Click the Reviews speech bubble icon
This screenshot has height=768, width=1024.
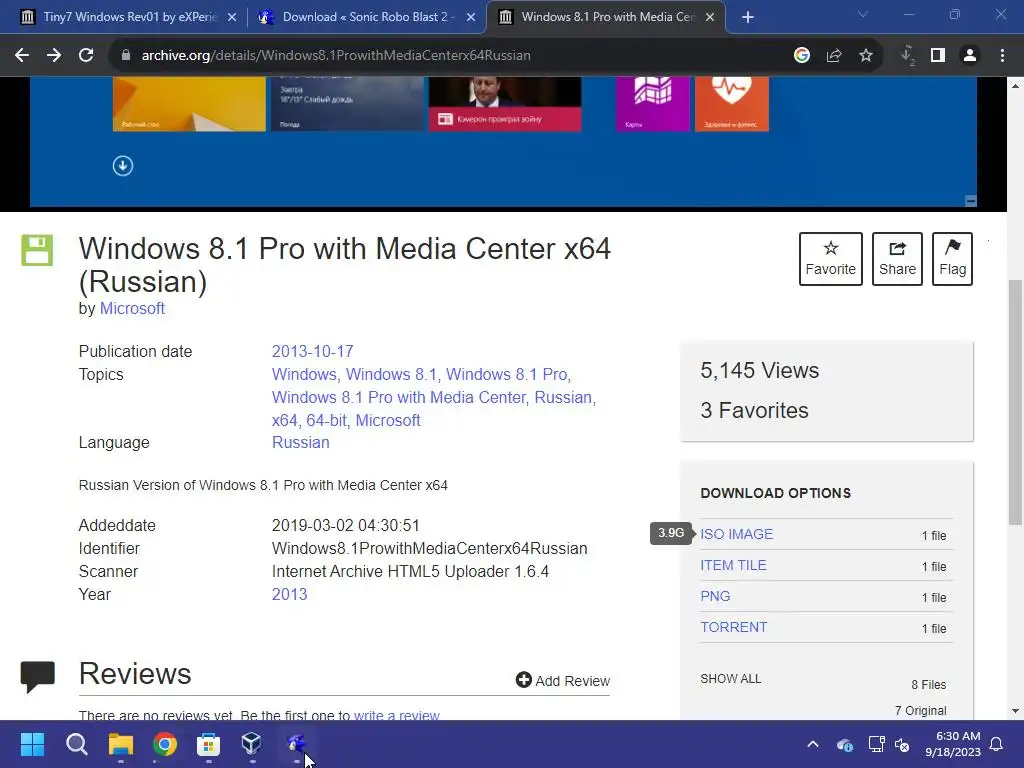click(38, 676)
